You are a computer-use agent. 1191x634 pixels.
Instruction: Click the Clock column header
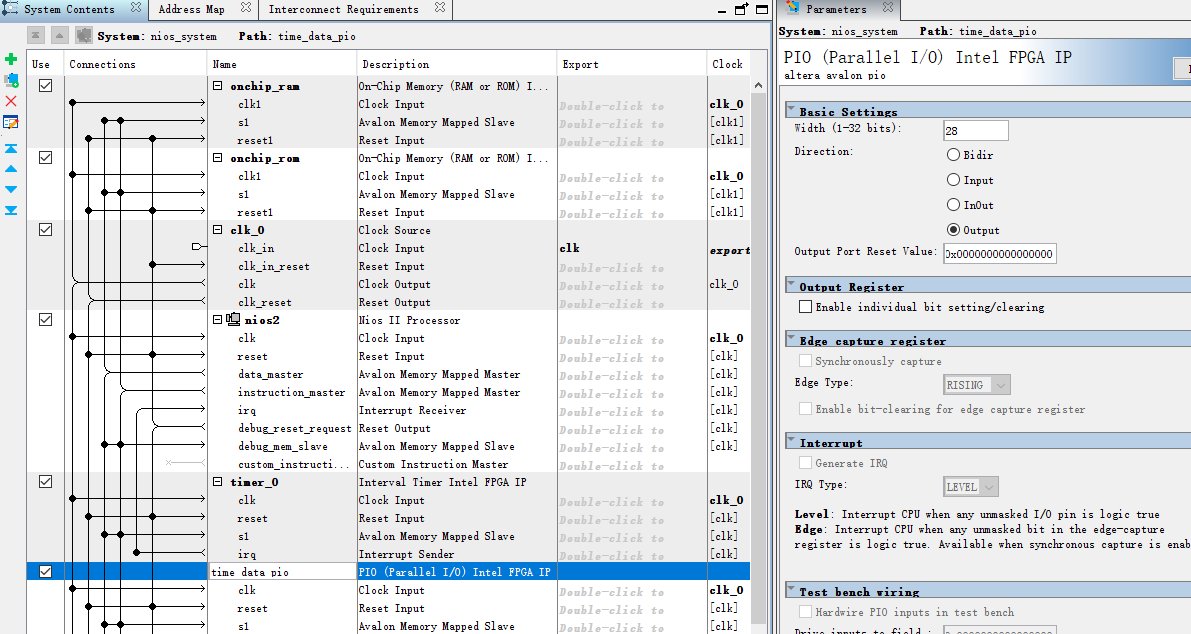(x=728, y=64)
